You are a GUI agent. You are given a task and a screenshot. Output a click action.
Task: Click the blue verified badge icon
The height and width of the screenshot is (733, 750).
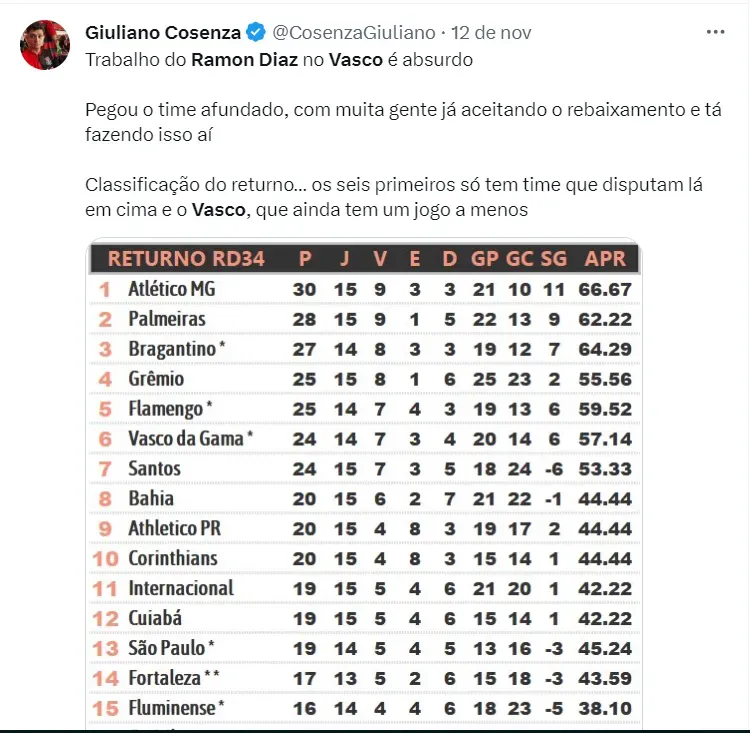pos(256,33)
